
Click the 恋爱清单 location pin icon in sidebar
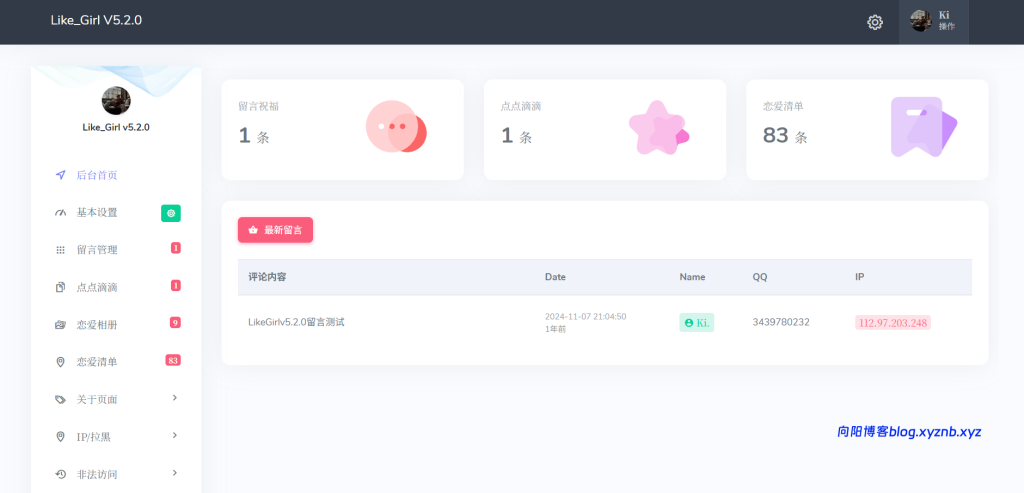61,362
